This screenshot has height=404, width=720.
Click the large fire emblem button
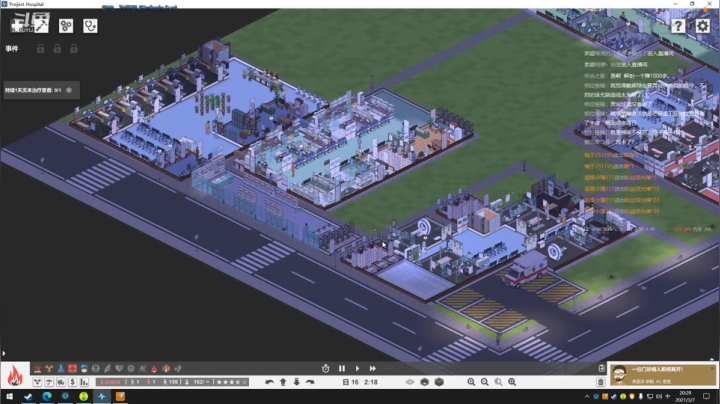(15, 375)
